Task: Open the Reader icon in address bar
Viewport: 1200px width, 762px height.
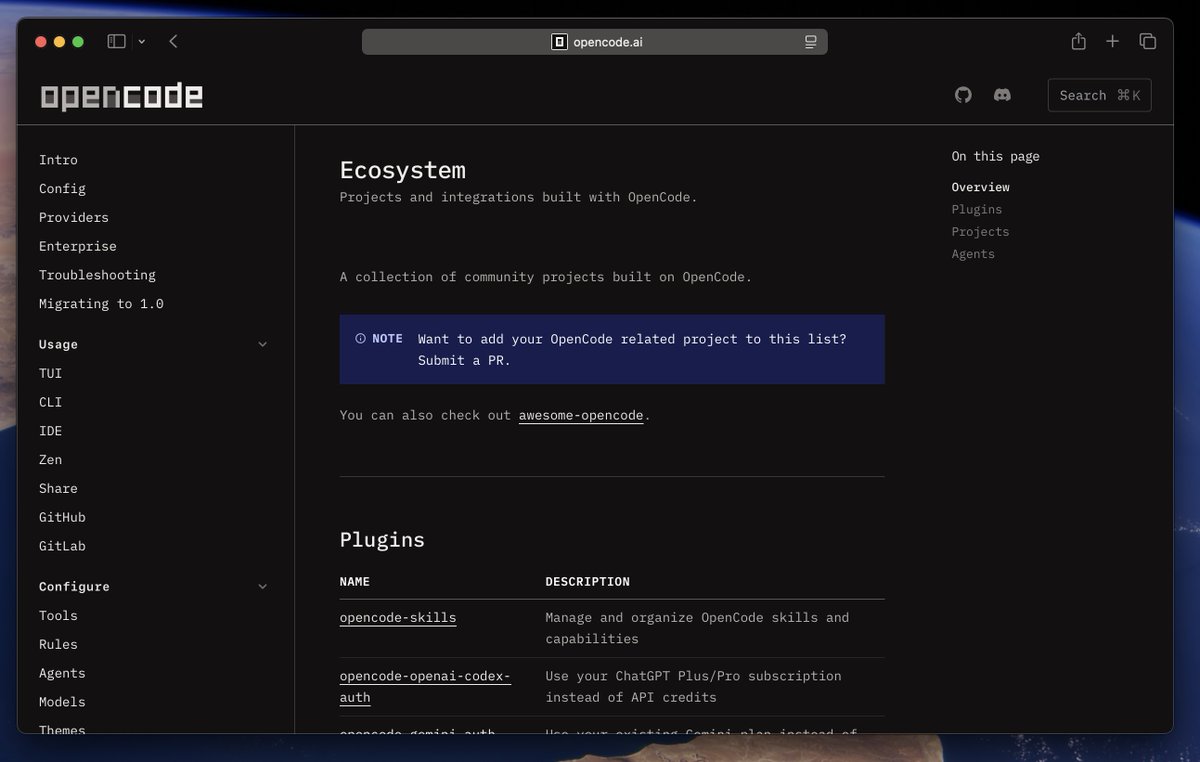Action: [x=810, y=42]
